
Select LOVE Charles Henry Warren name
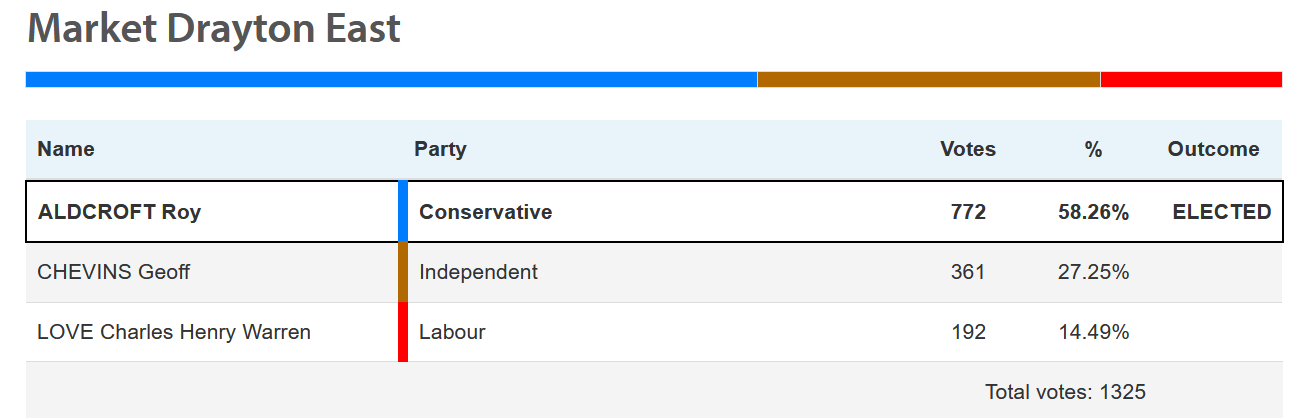[174, 332]
